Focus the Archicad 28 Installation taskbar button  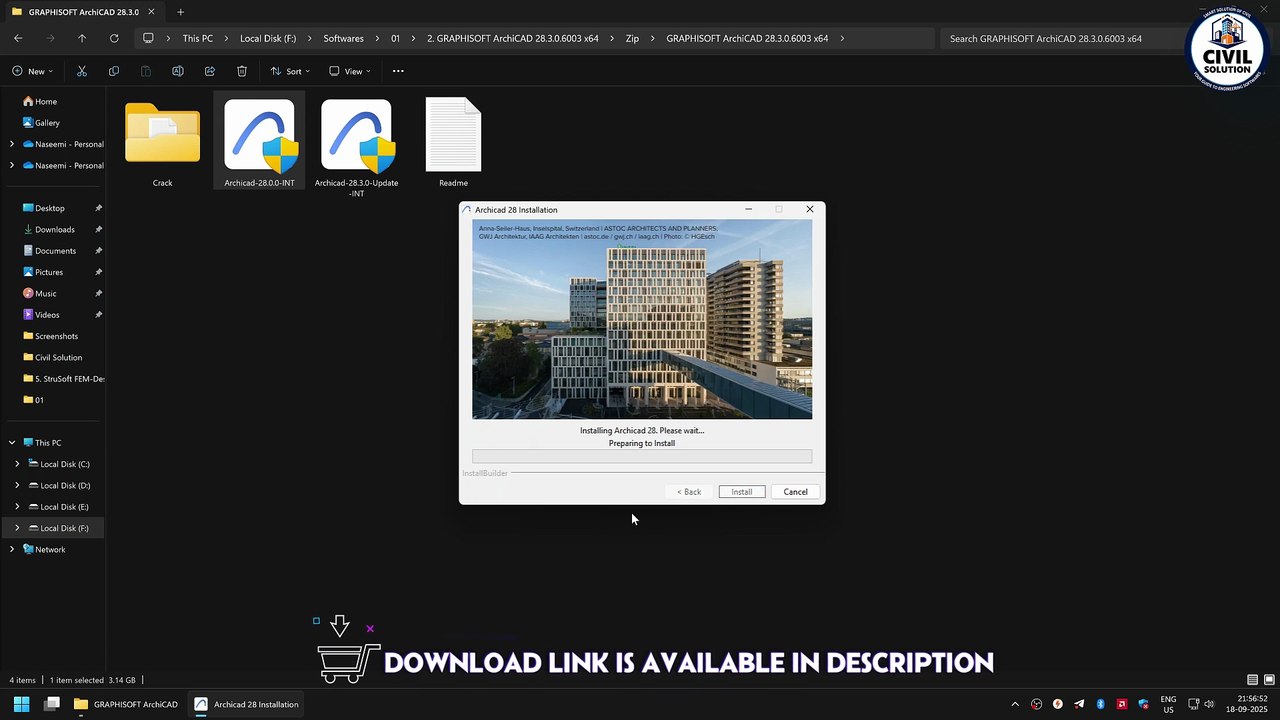[246, 704]
